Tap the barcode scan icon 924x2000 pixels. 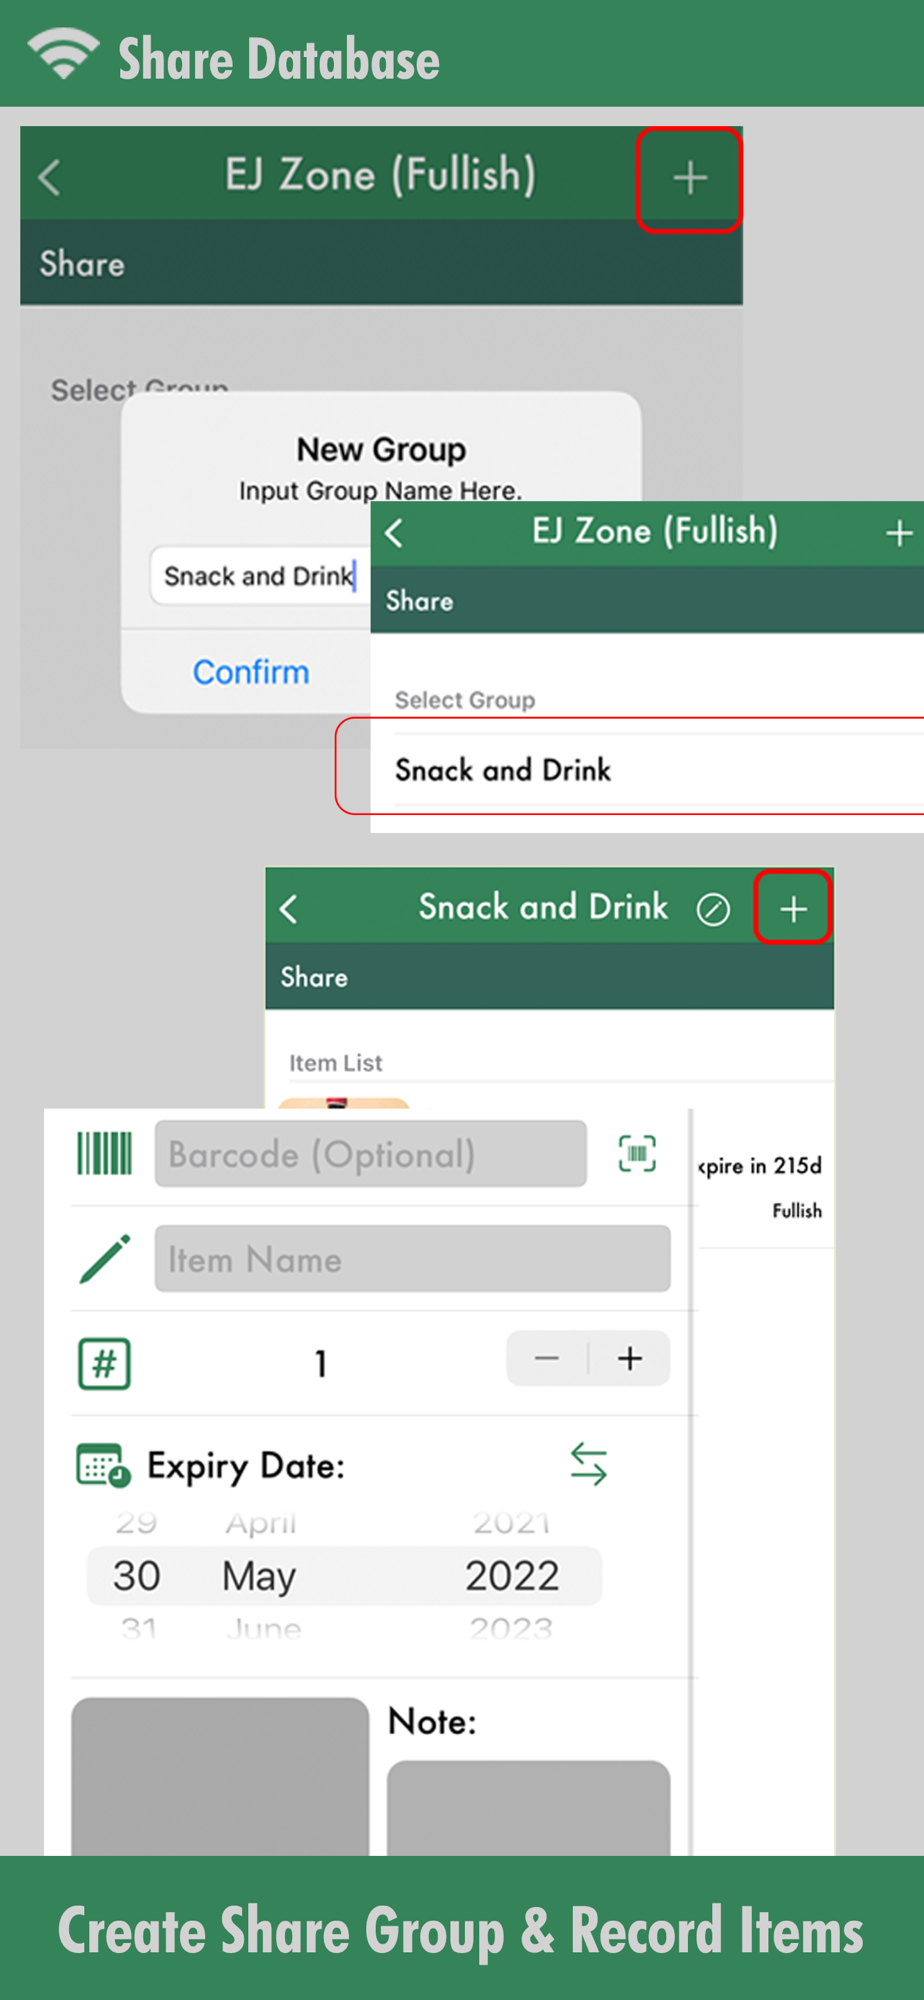[637, 1153]
